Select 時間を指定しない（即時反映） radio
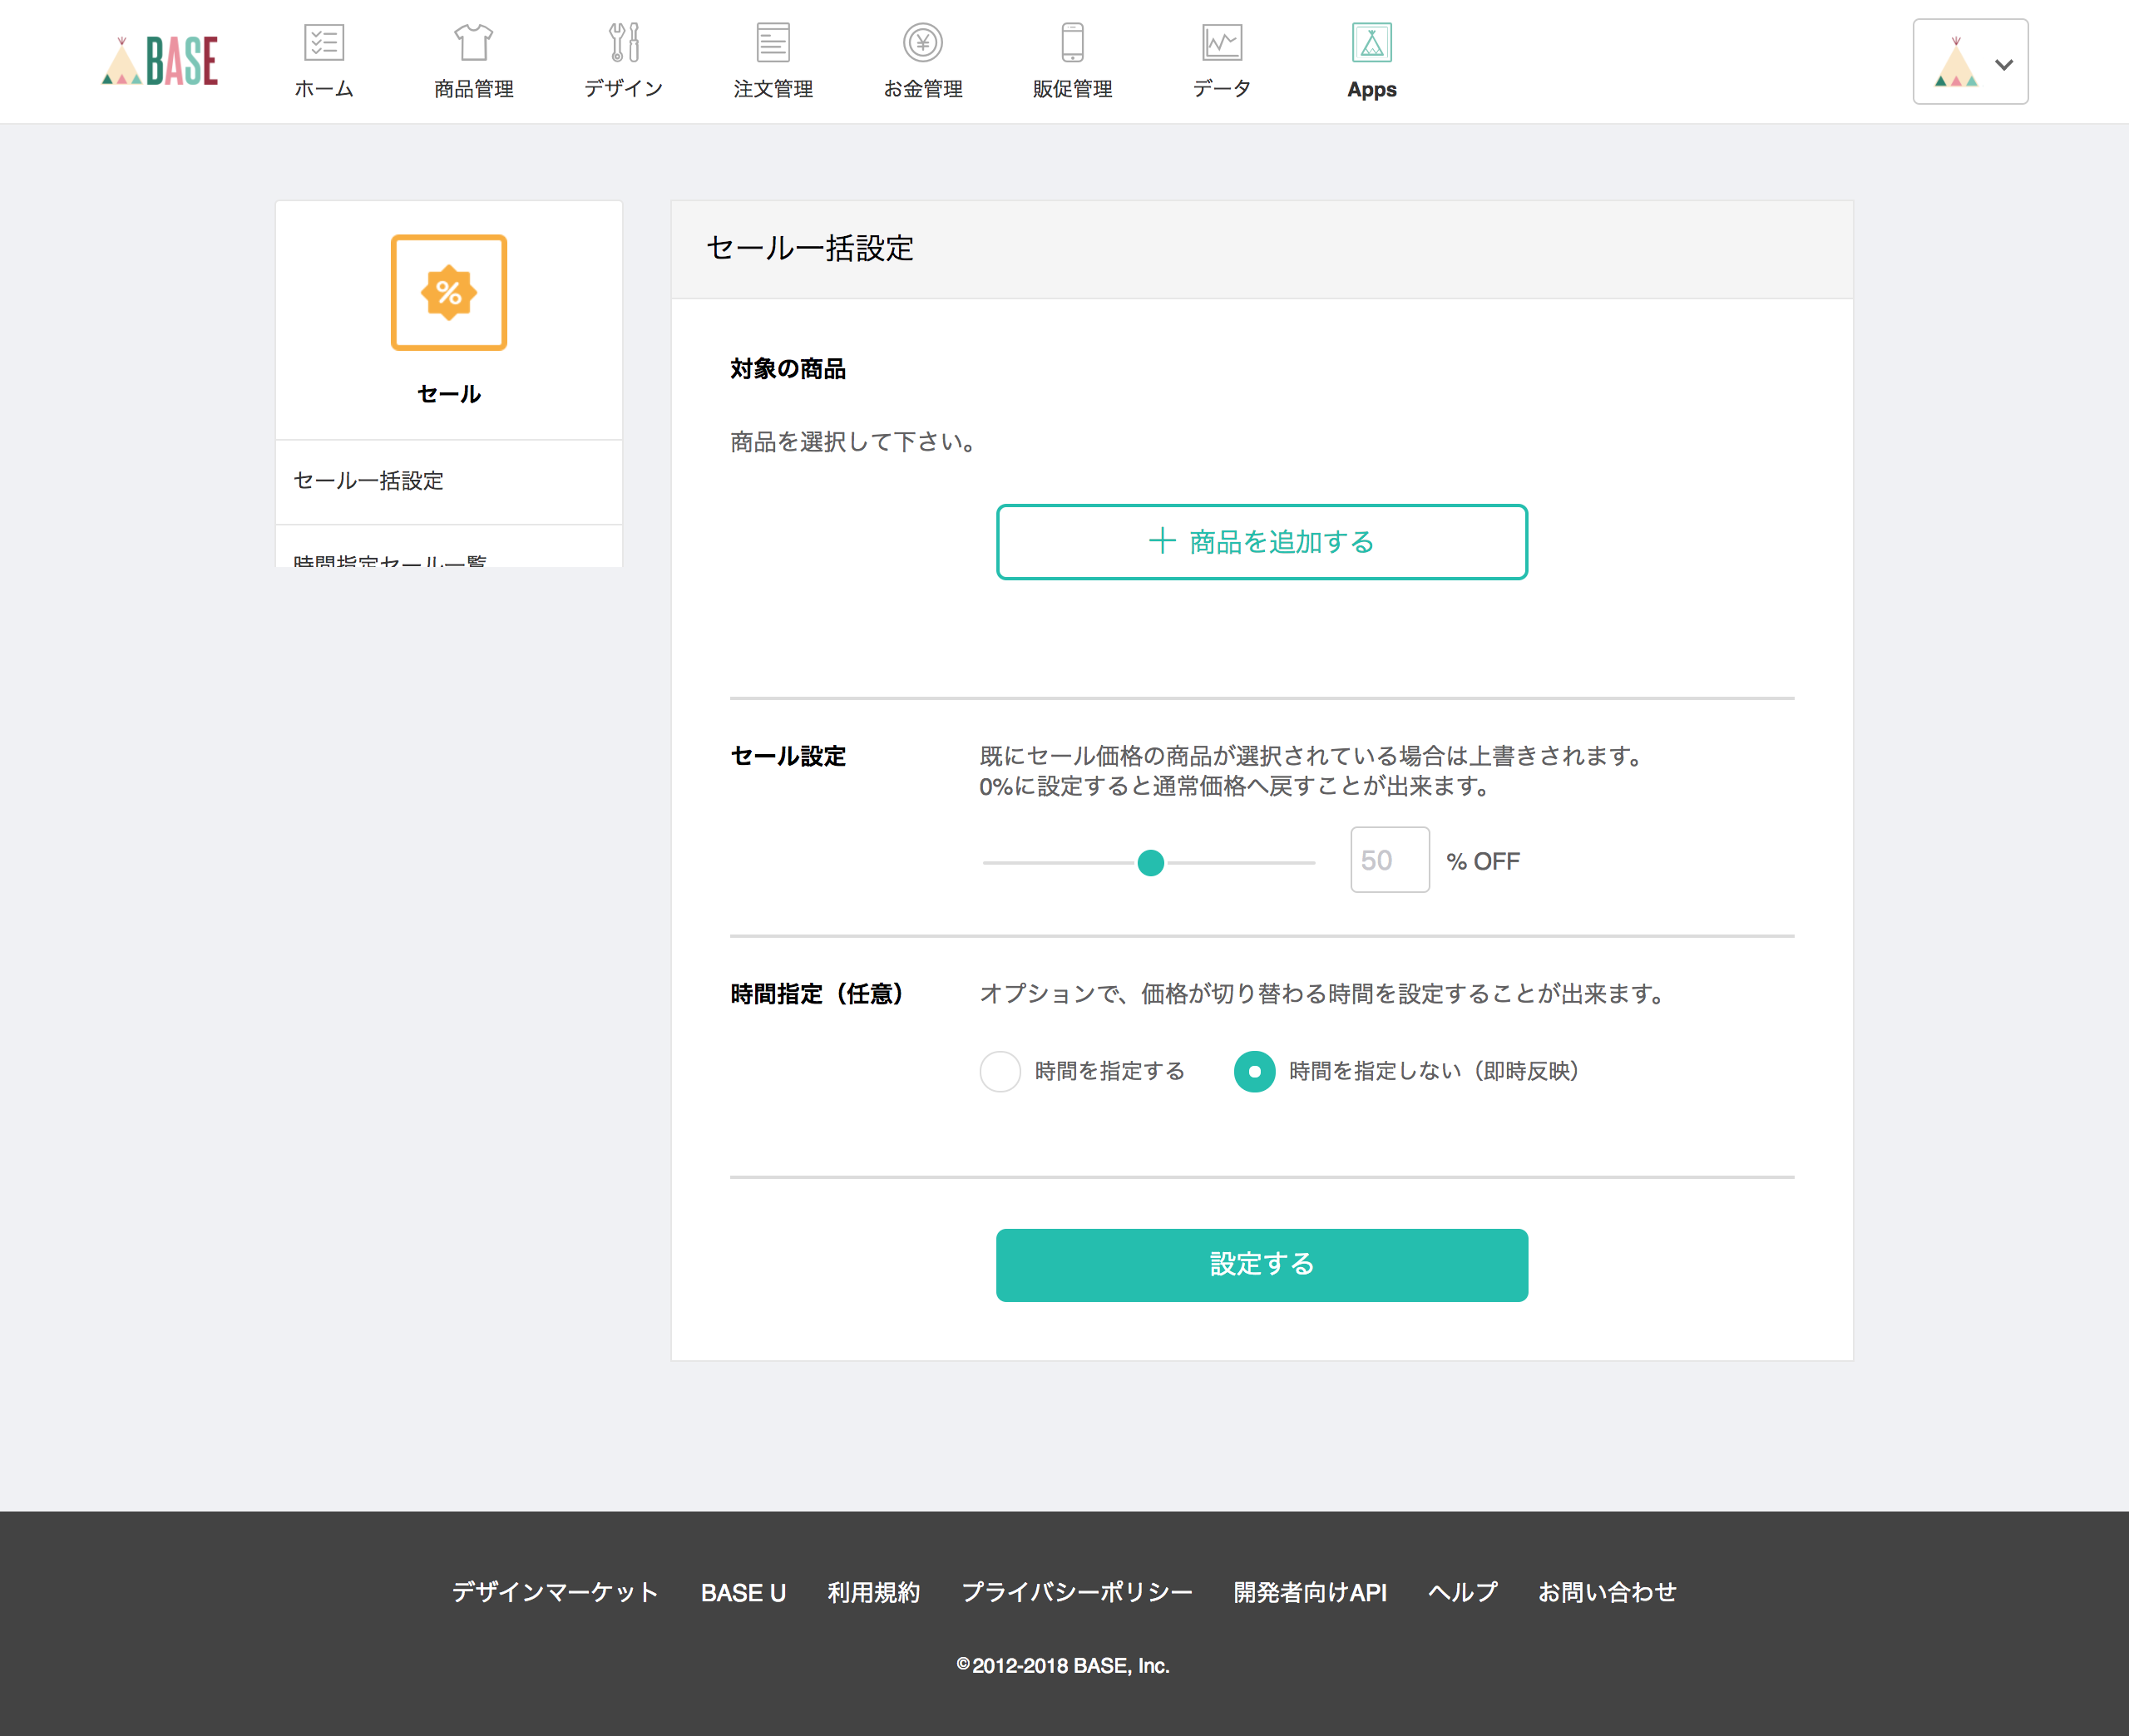This screenshot has width=2129, height=1736. (1254, 1071)
